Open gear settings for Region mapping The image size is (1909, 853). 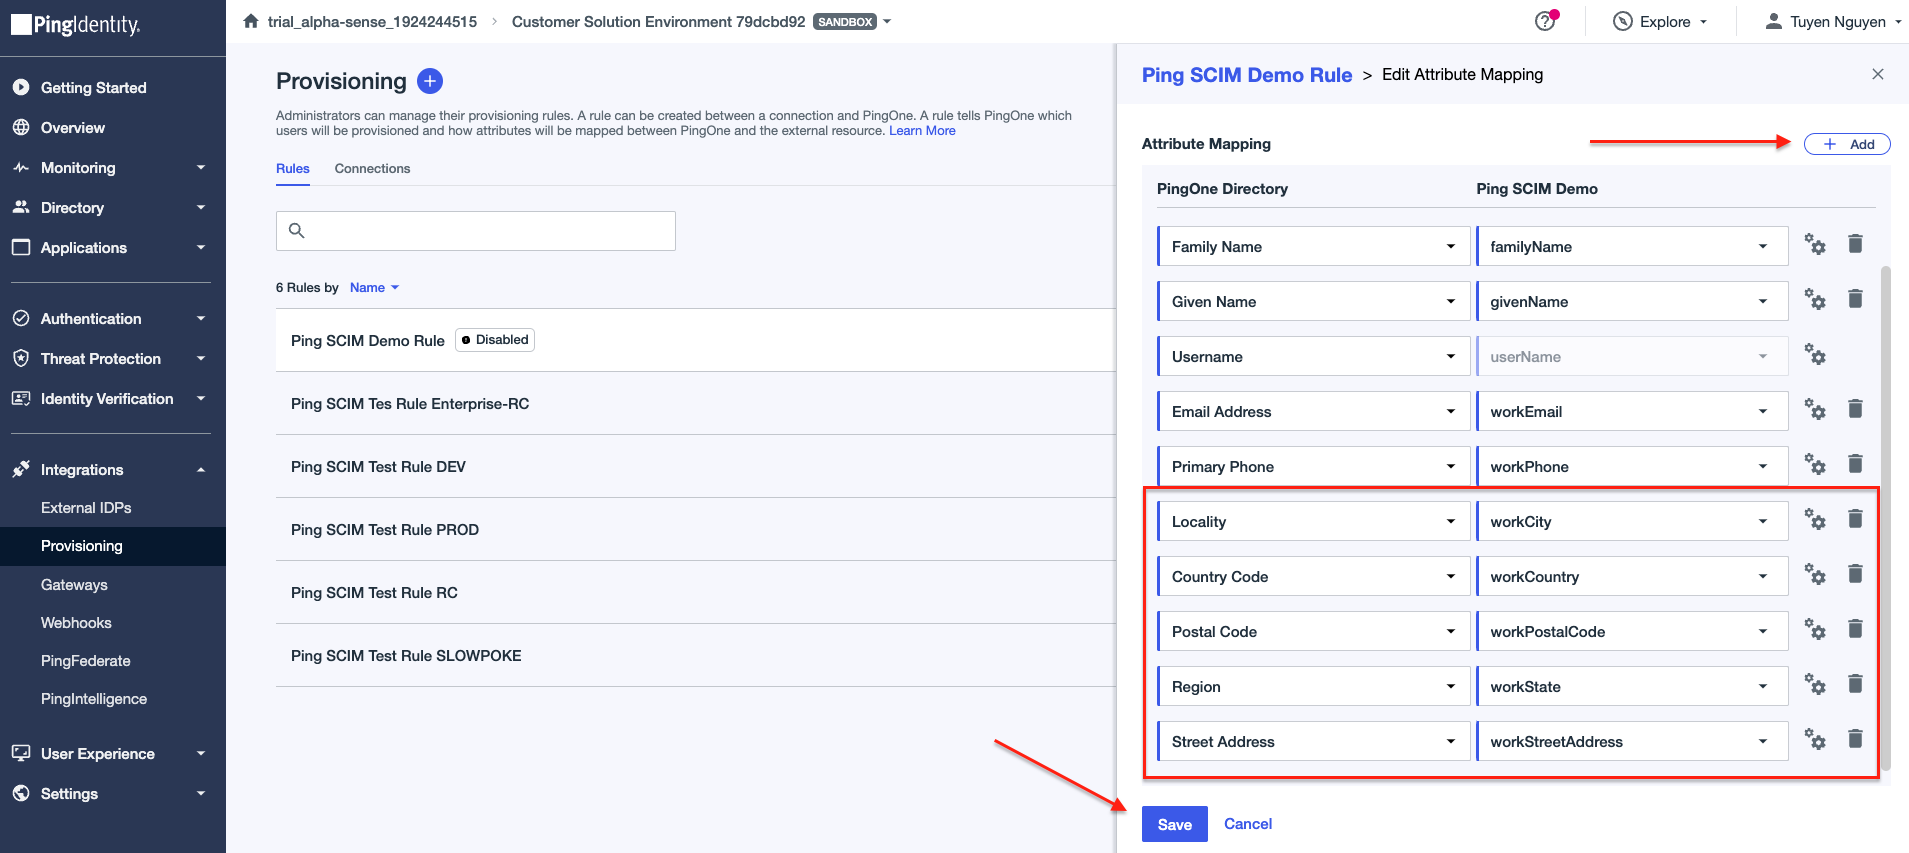click(x=1815, y=685)
